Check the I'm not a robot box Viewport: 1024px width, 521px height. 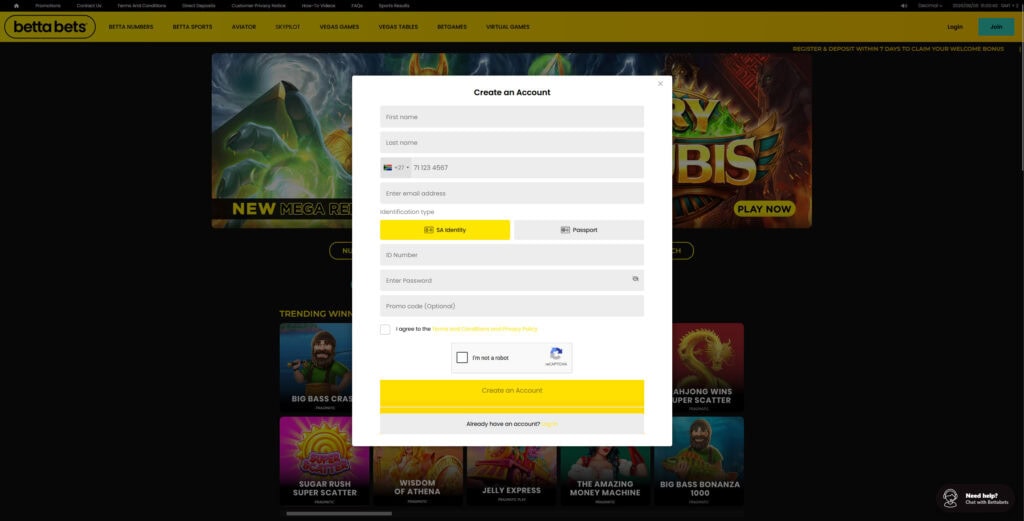(462, 358)
